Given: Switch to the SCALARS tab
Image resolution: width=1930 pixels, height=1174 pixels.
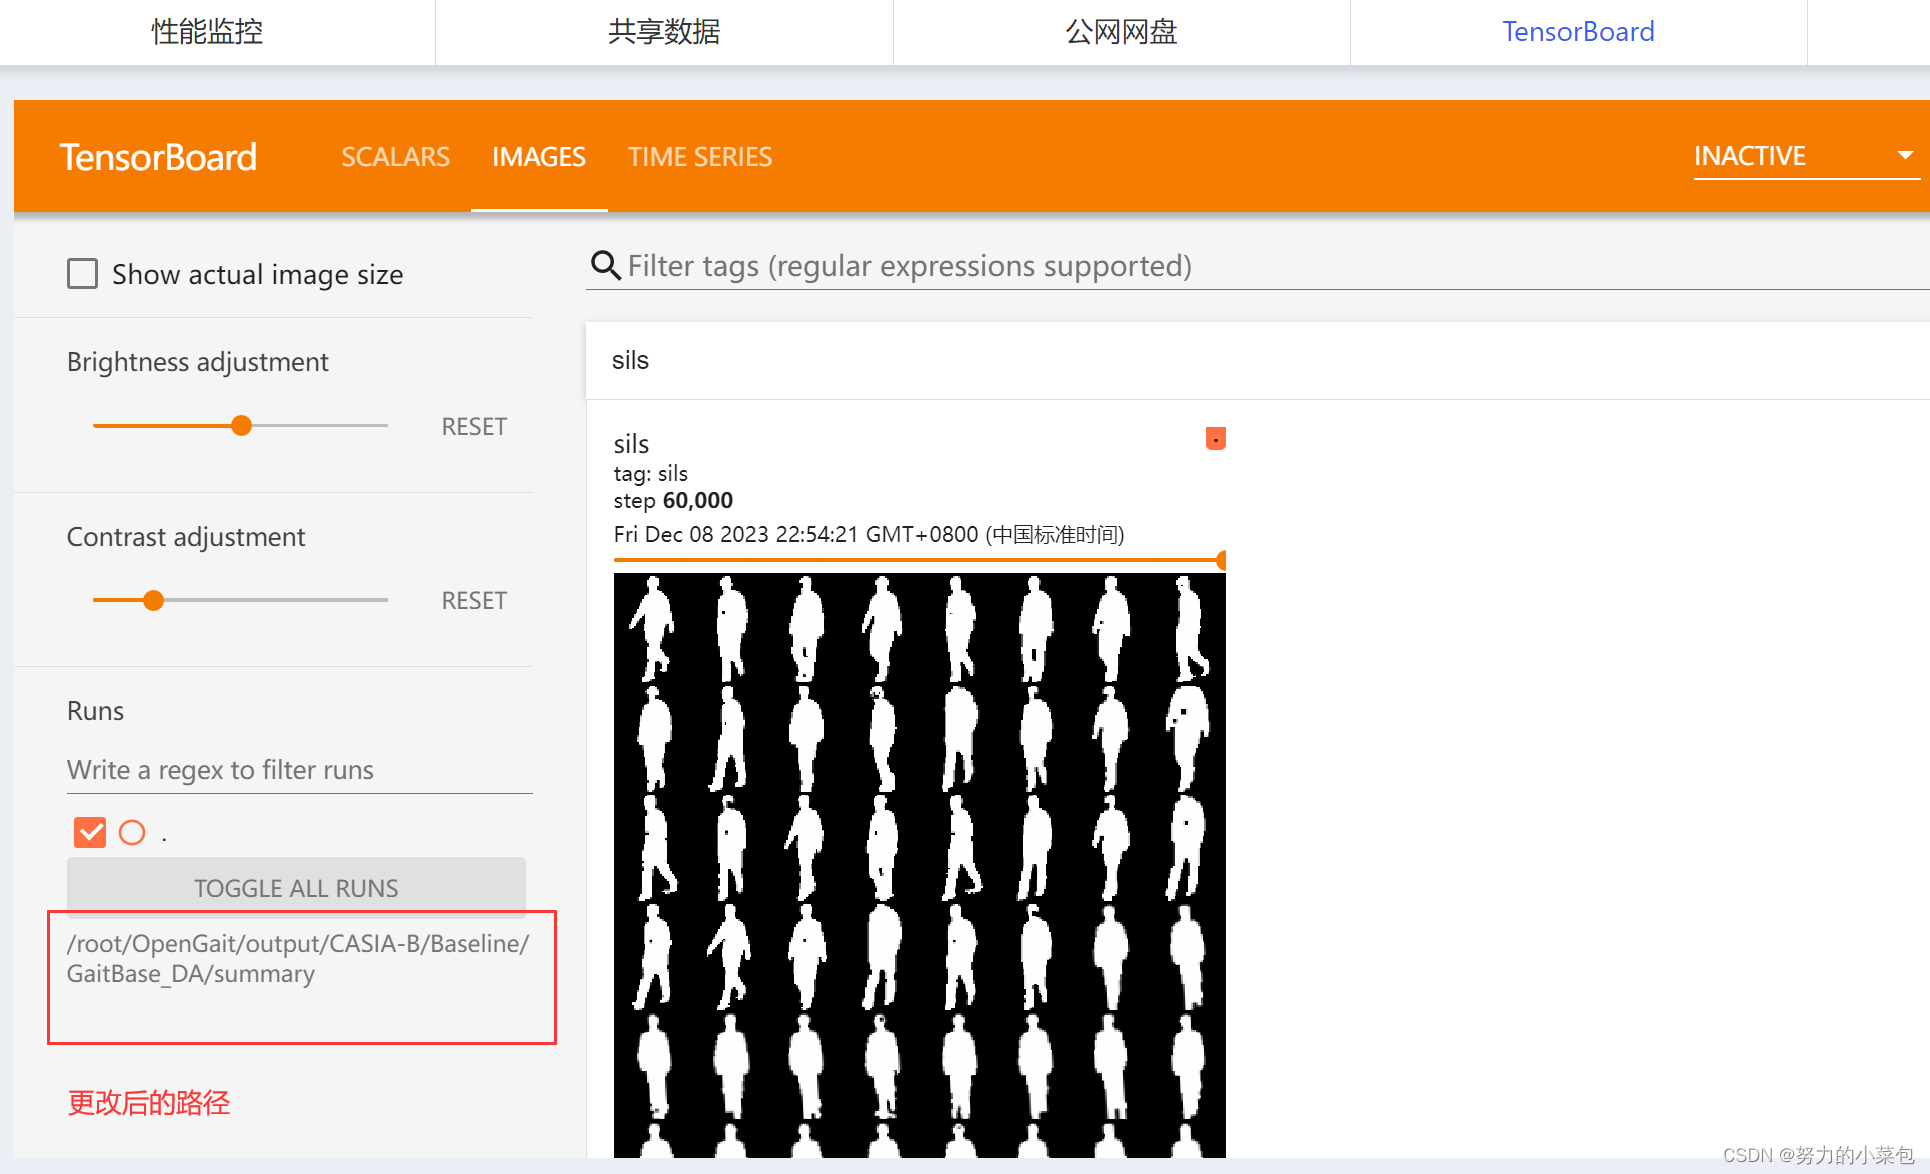Looking at the screenshot, I should coord(395,157).
